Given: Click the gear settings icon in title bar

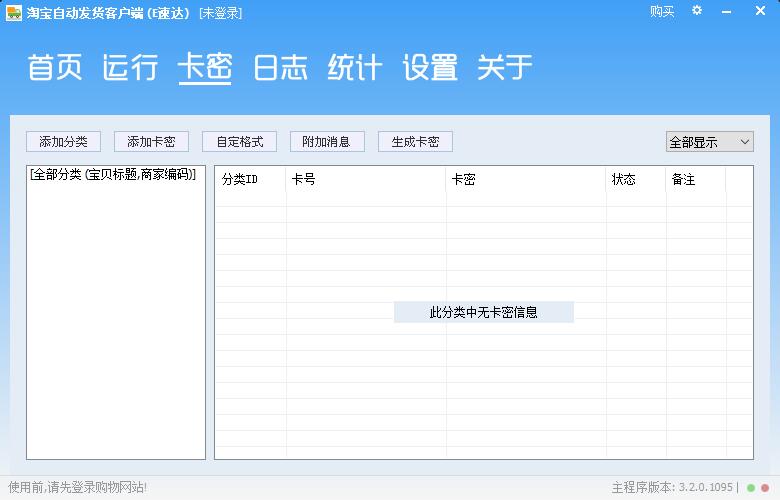Looking at the screenshot, I should pyautogui.click(x=697, y=11).
